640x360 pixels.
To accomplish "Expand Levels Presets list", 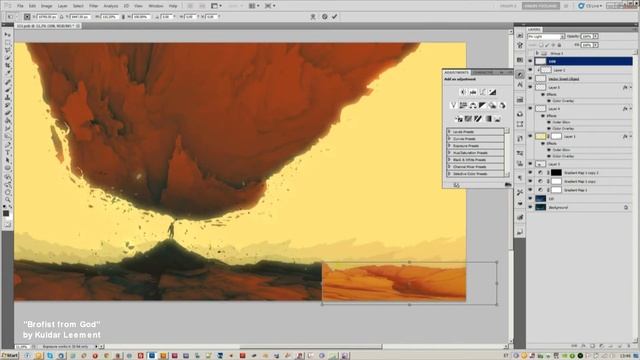I will click(x=449, y=132).
